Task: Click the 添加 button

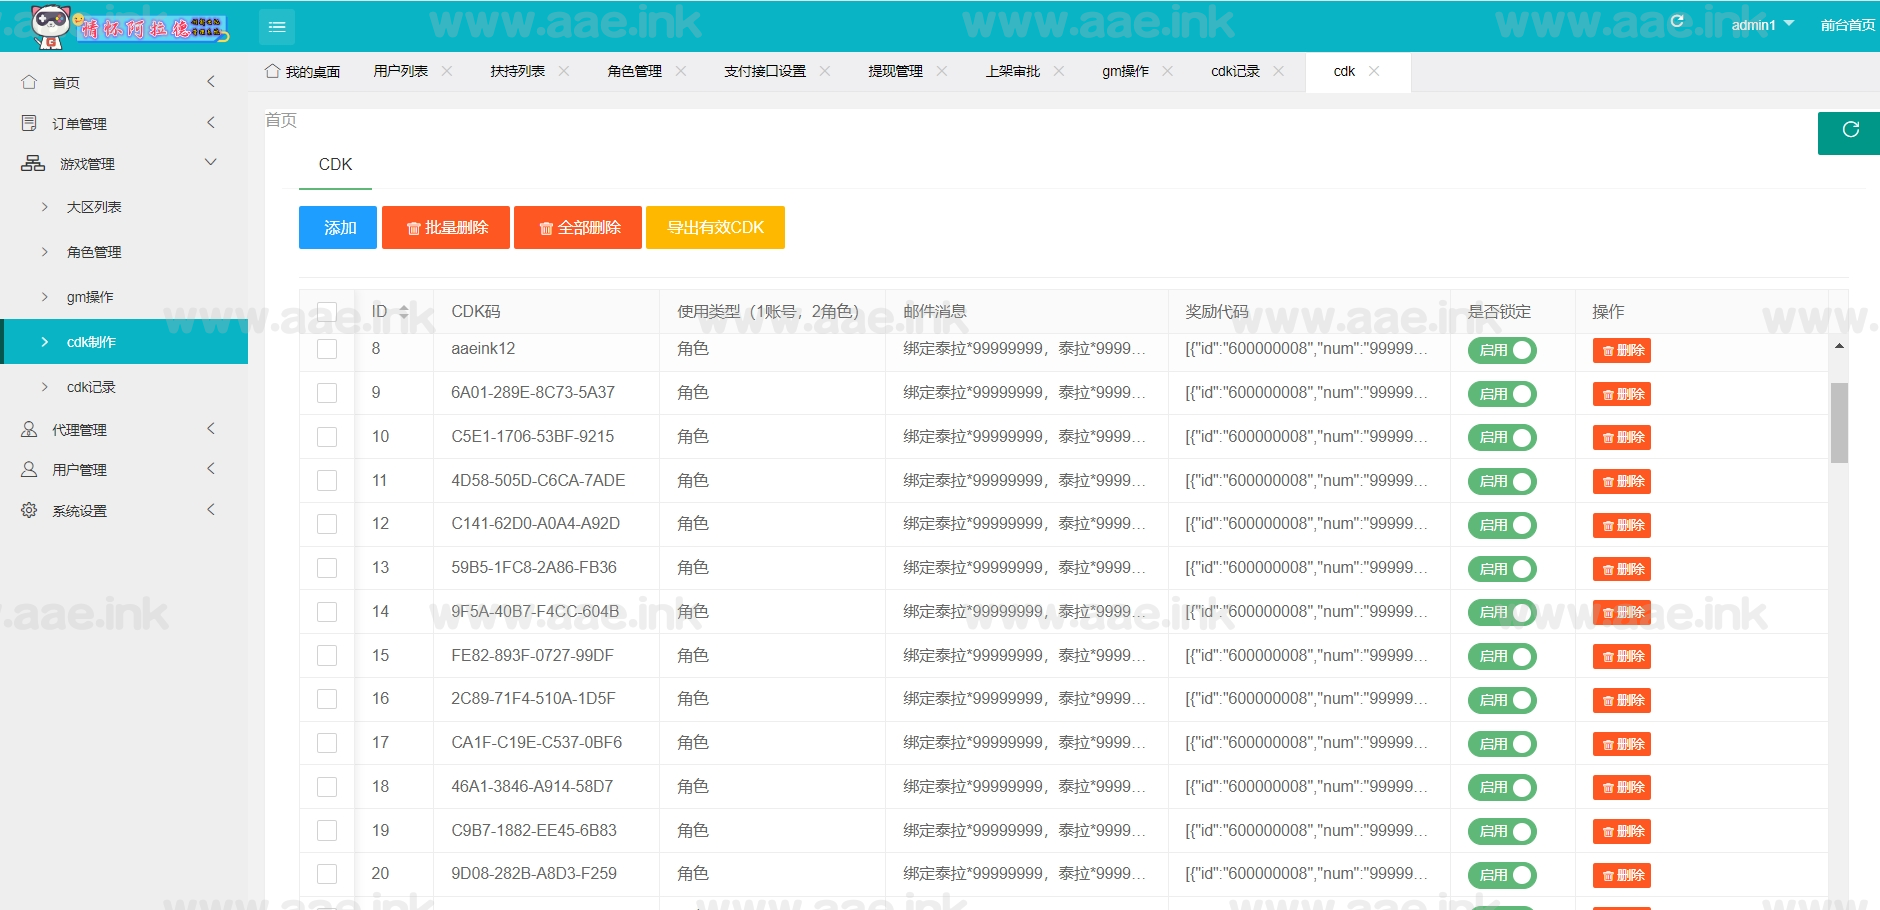Action: click(338, 227)
